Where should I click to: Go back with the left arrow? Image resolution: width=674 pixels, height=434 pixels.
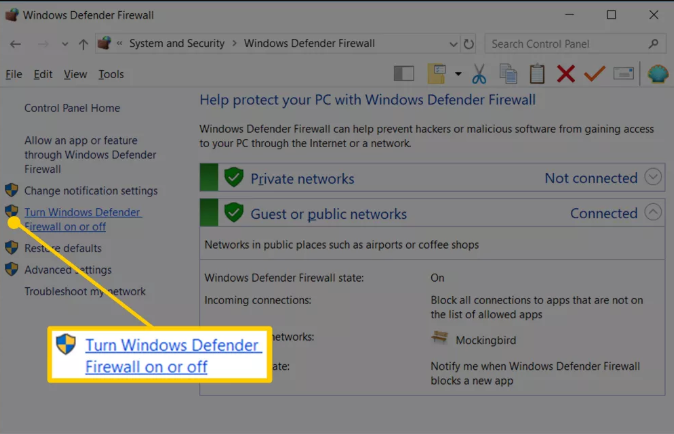pos(15,44)
